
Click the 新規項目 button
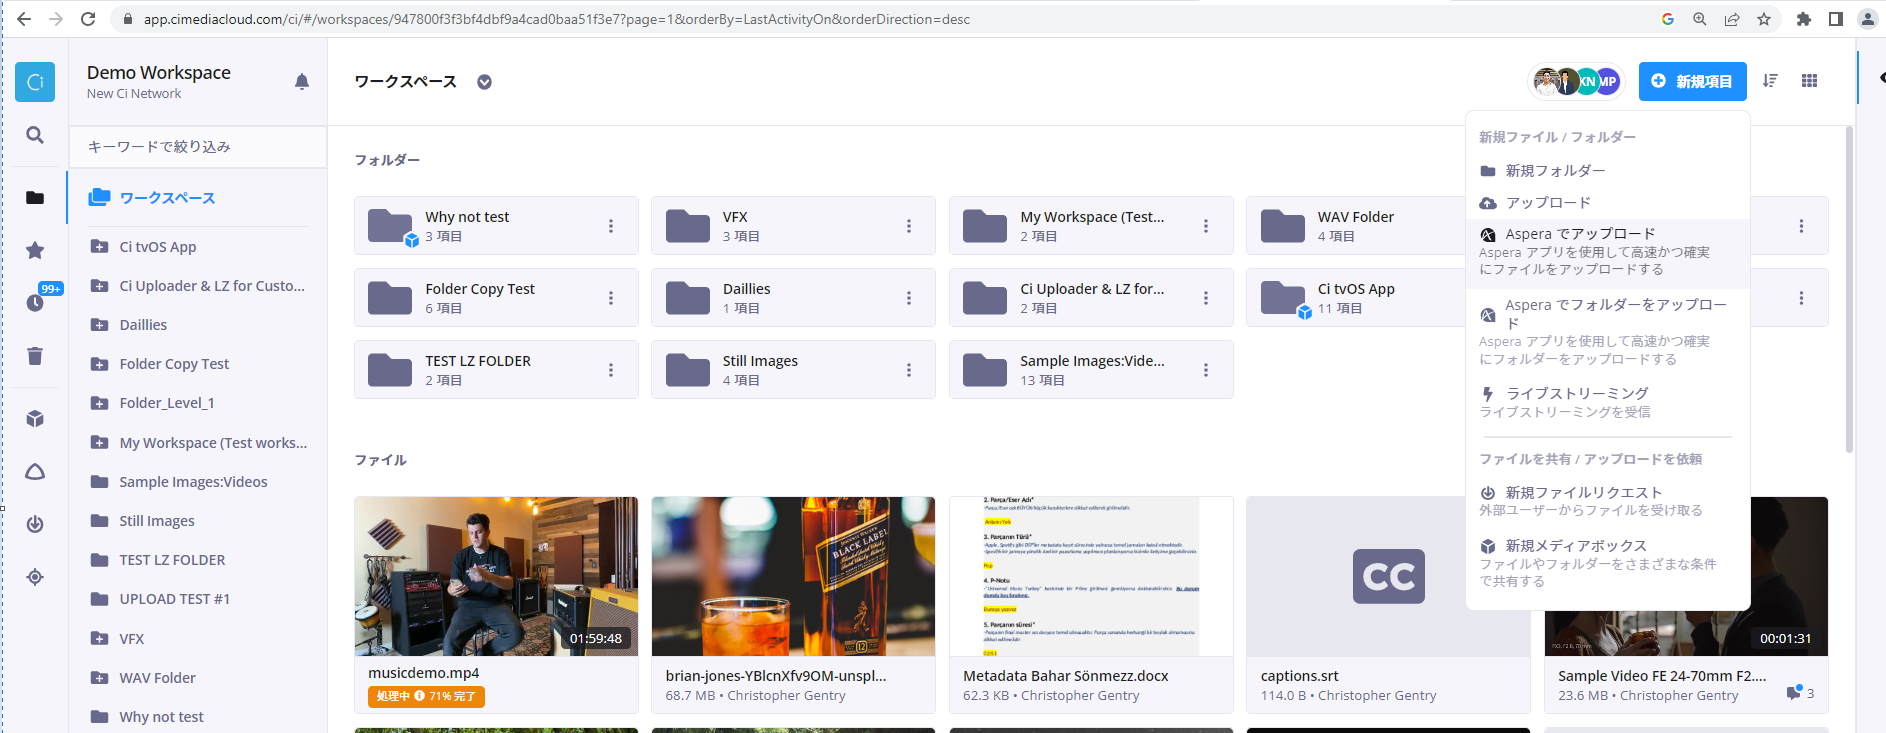coord(1692,81)
